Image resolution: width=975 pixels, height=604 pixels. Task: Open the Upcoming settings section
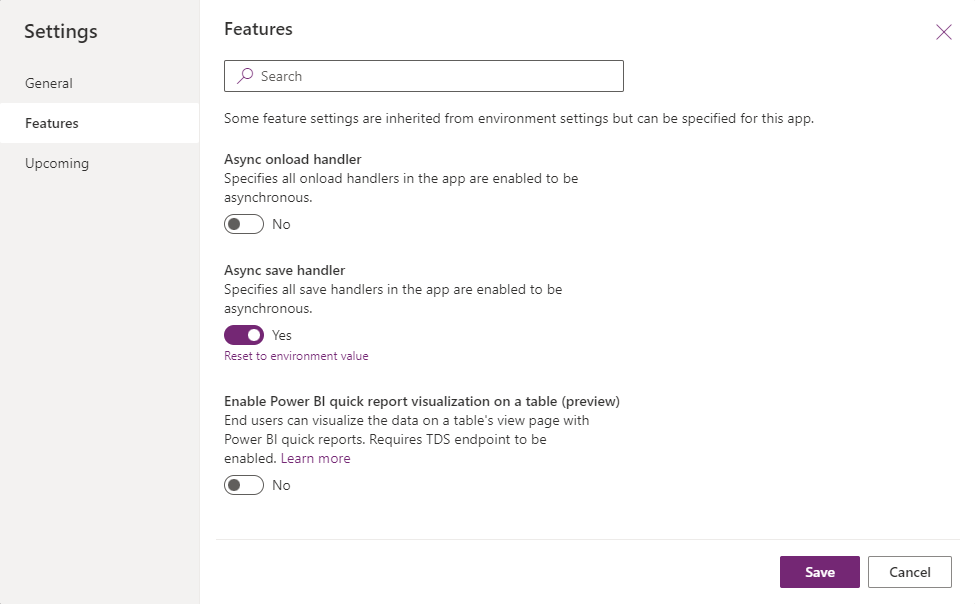pyautogui.click(x=56, y=163)
